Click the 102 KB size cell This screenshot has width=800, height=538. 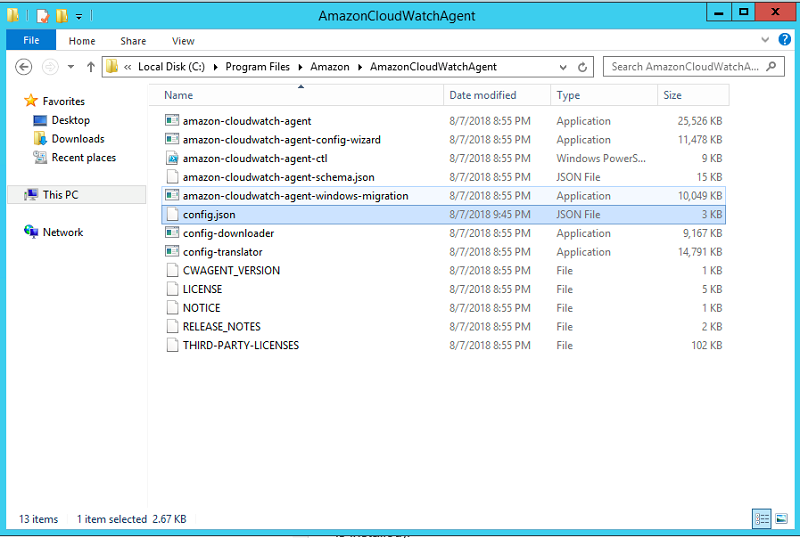pos(707,345)
